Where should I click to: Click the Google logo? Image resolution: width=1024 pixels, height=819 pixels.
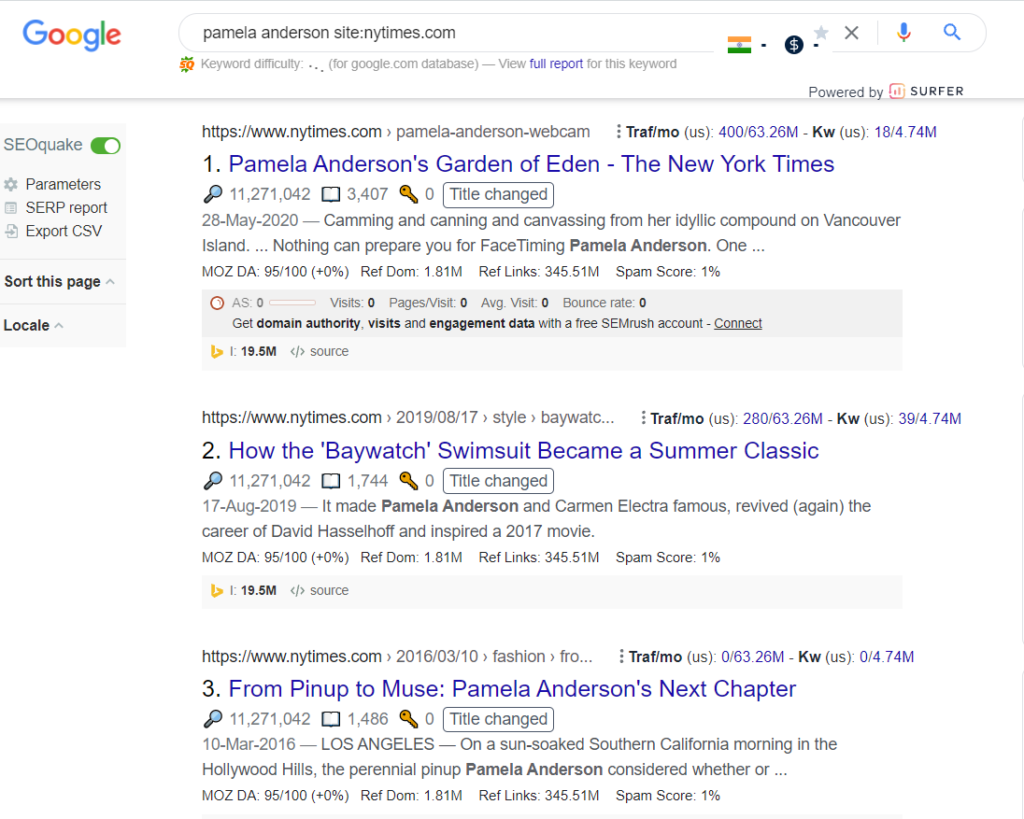(x=72, y=34)
